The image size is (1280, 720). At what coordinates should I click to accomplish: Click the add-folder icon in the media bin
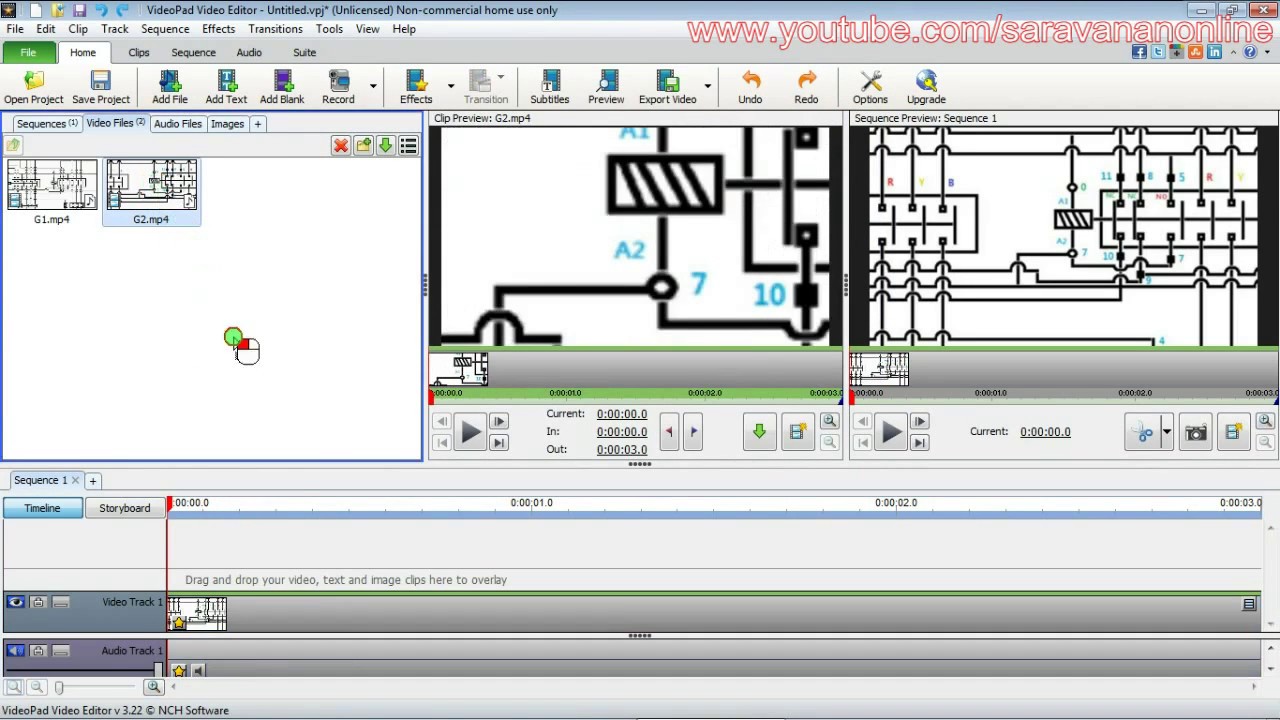363,146
